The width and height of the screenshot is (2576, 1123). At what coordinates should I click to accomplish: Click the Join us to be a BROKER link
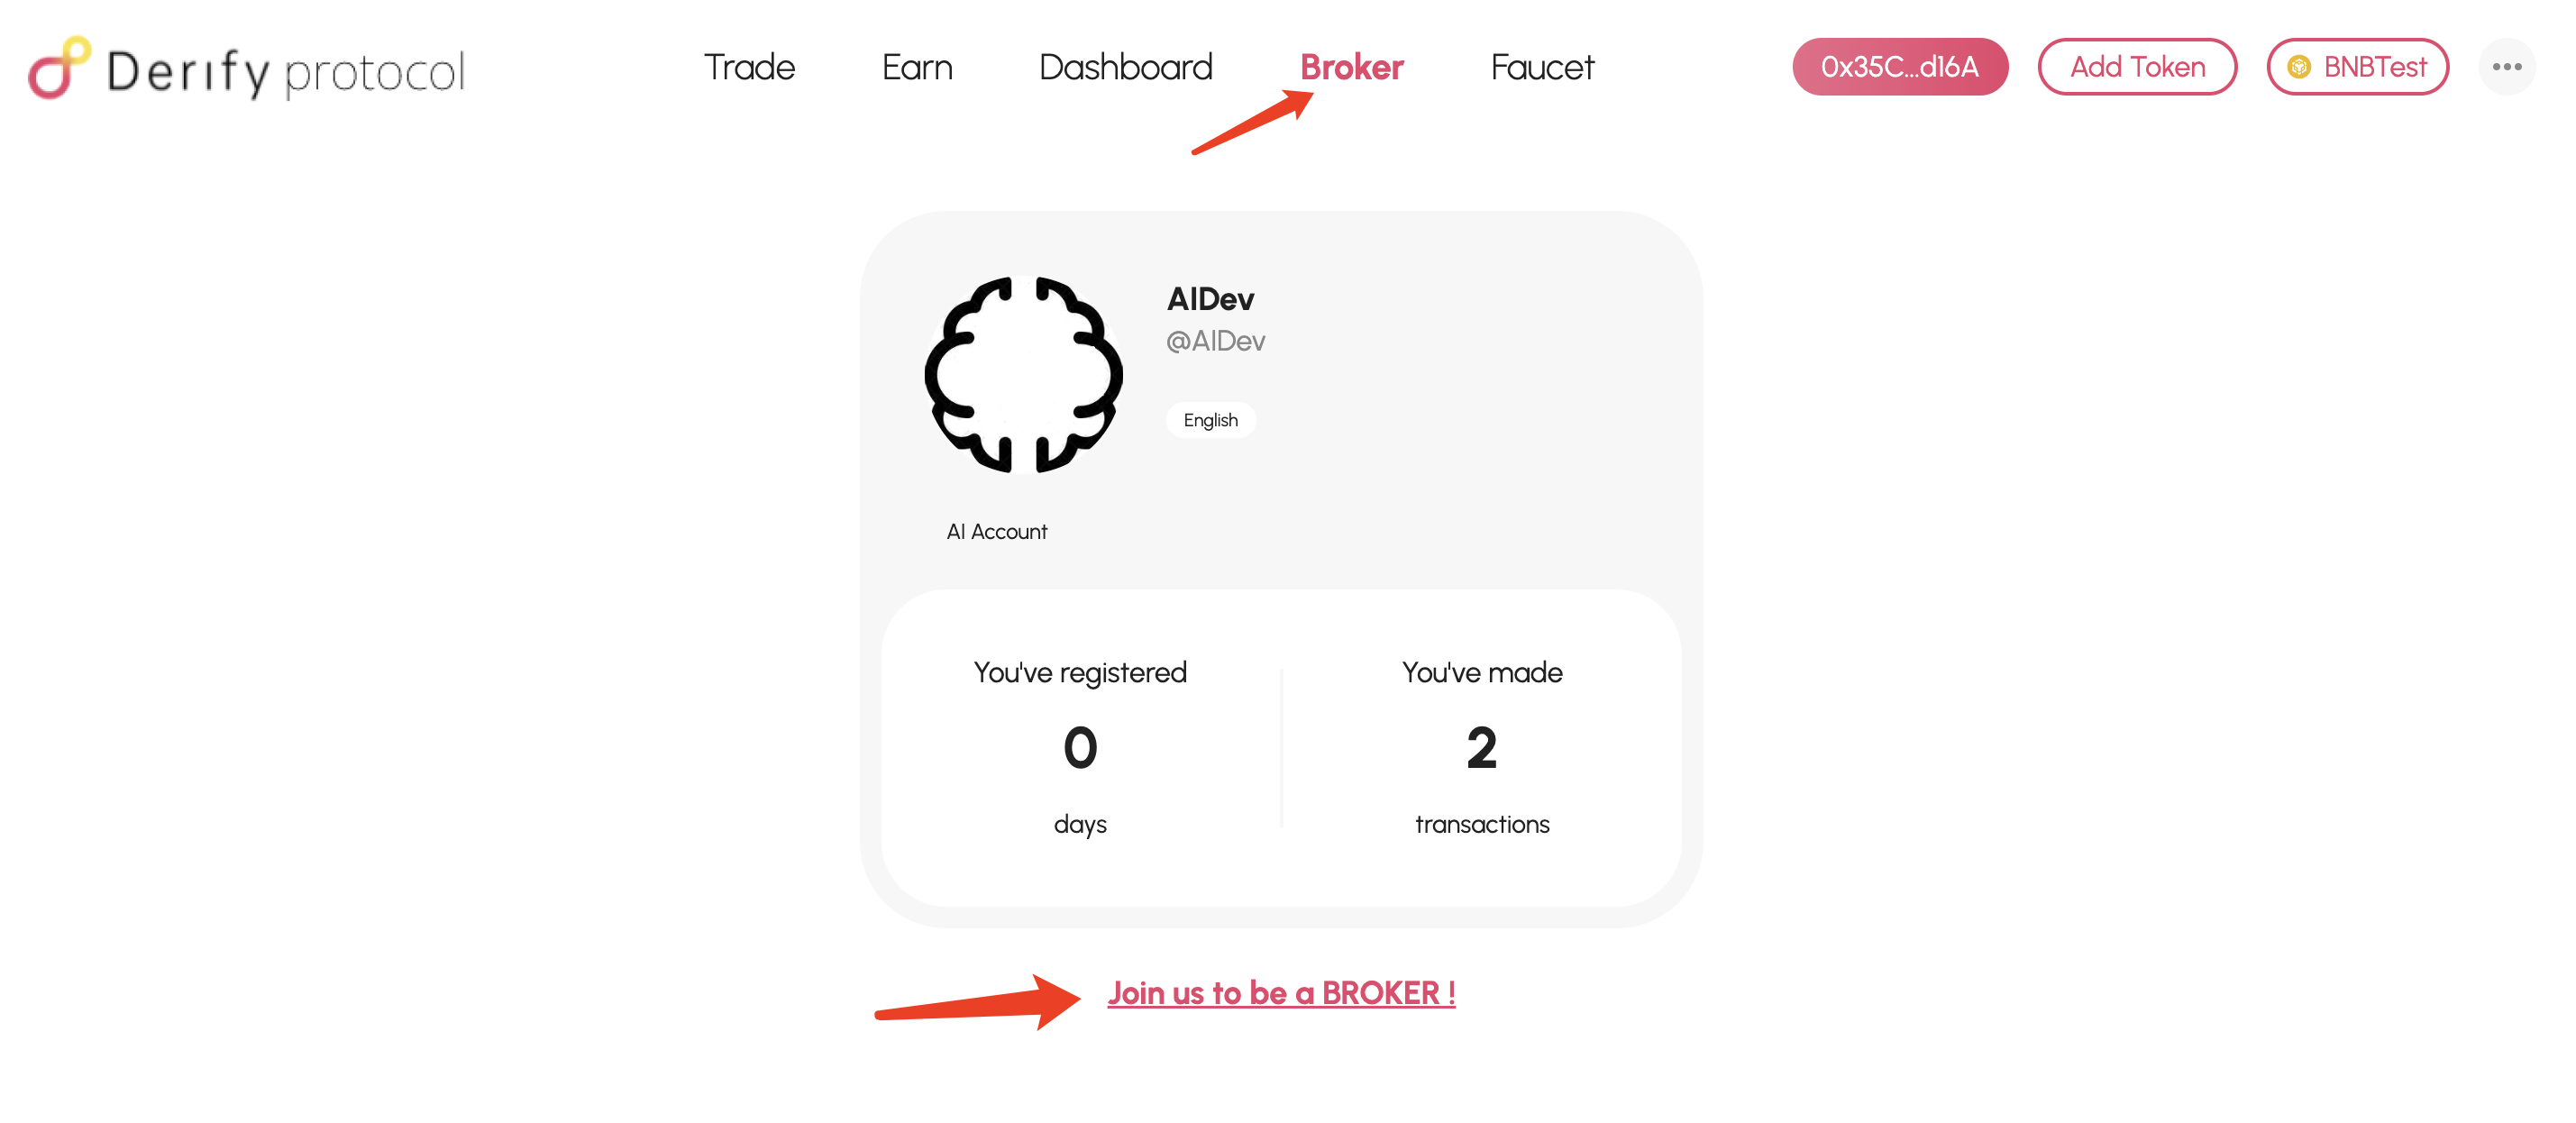pos(1281,992)
